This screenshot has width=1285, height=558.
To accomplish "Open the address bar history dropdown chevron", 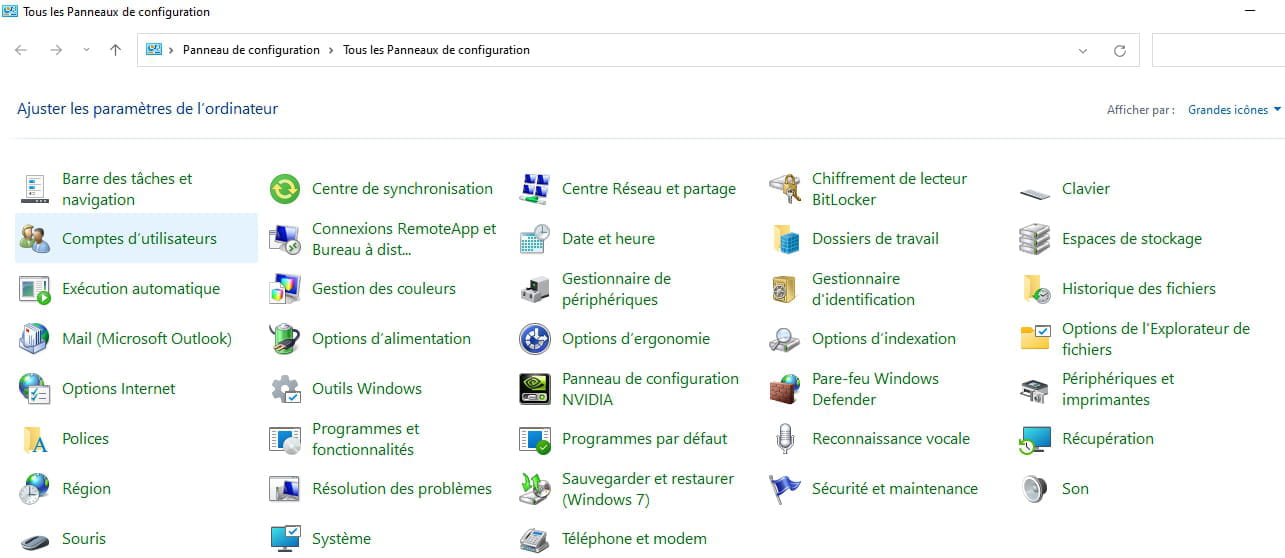I will click(x=1083, y=50).
